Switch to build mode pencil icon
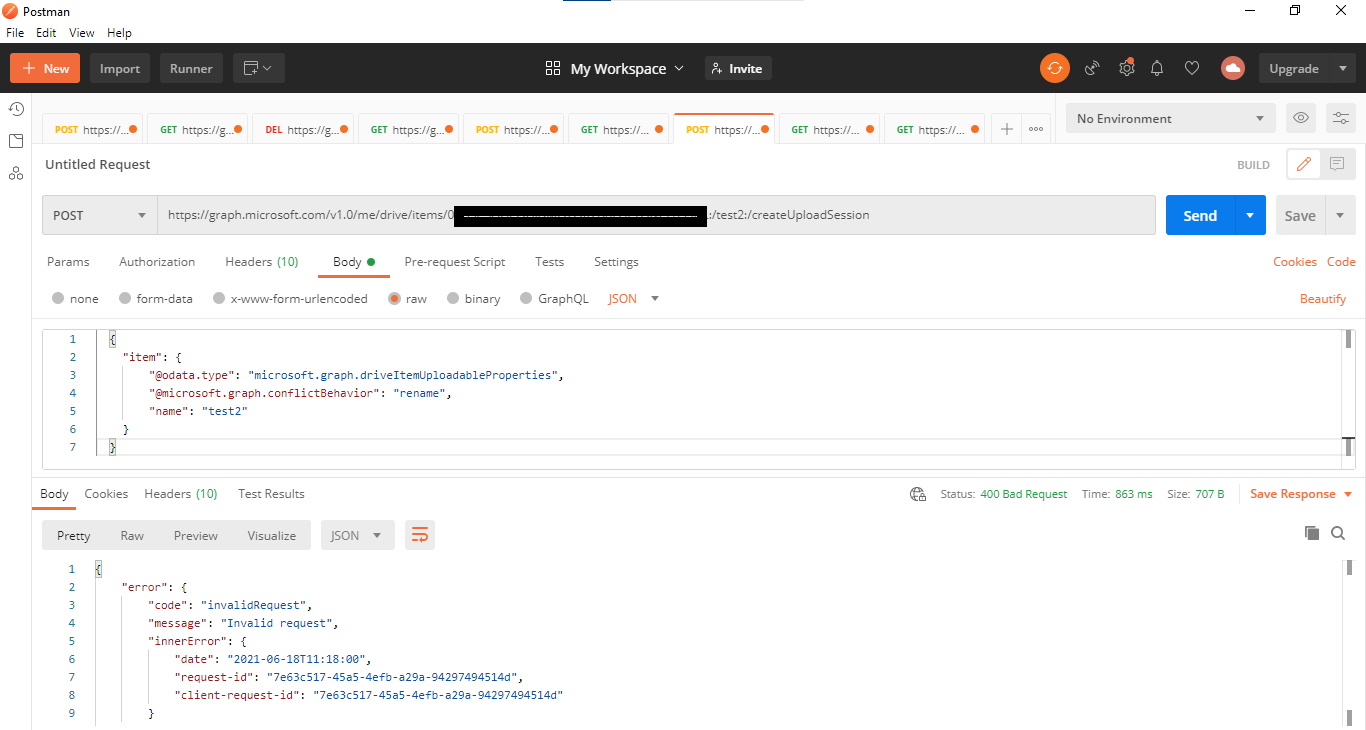 click(1303, 164)
